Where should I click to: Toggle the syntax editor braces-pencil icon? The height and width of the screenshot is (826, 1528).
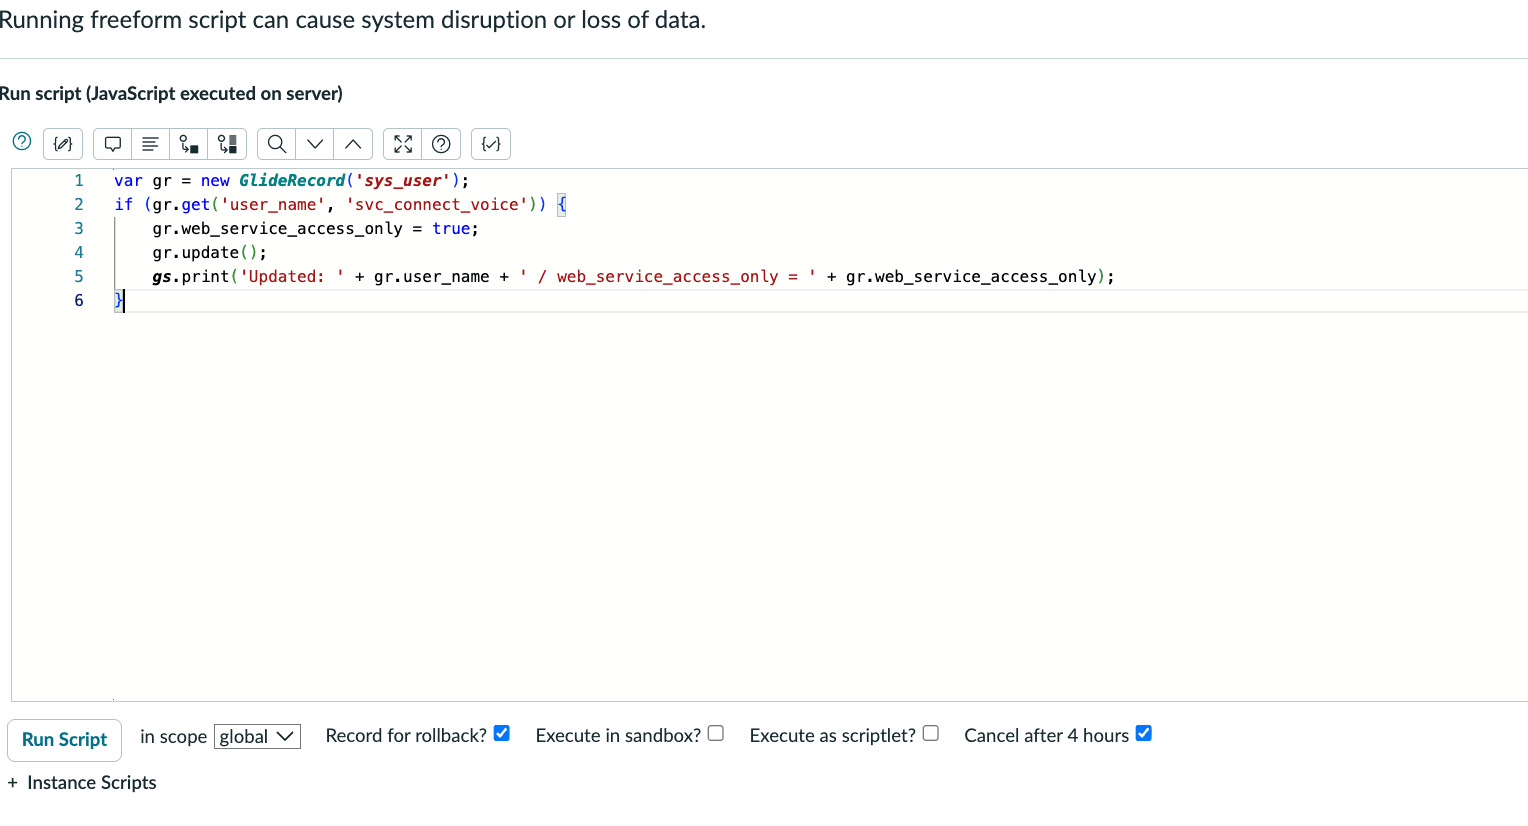[63, 144]
